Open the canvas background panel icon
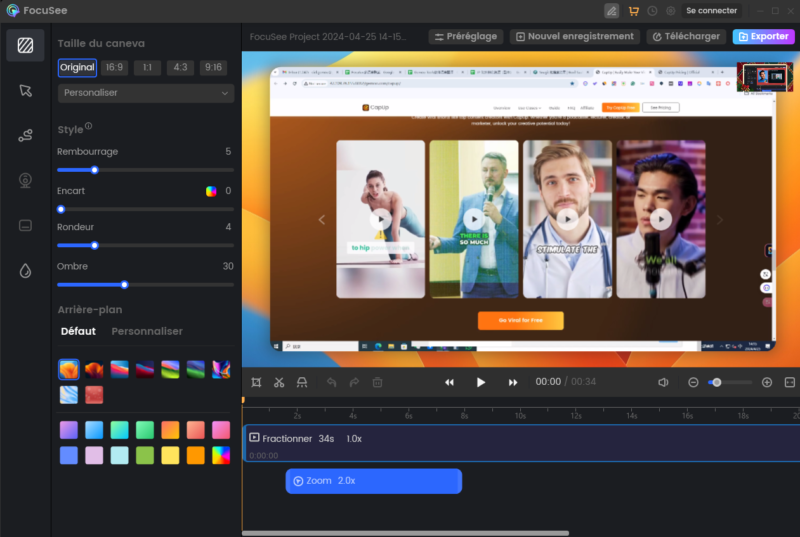800x537 pixels. coord(25,45)
